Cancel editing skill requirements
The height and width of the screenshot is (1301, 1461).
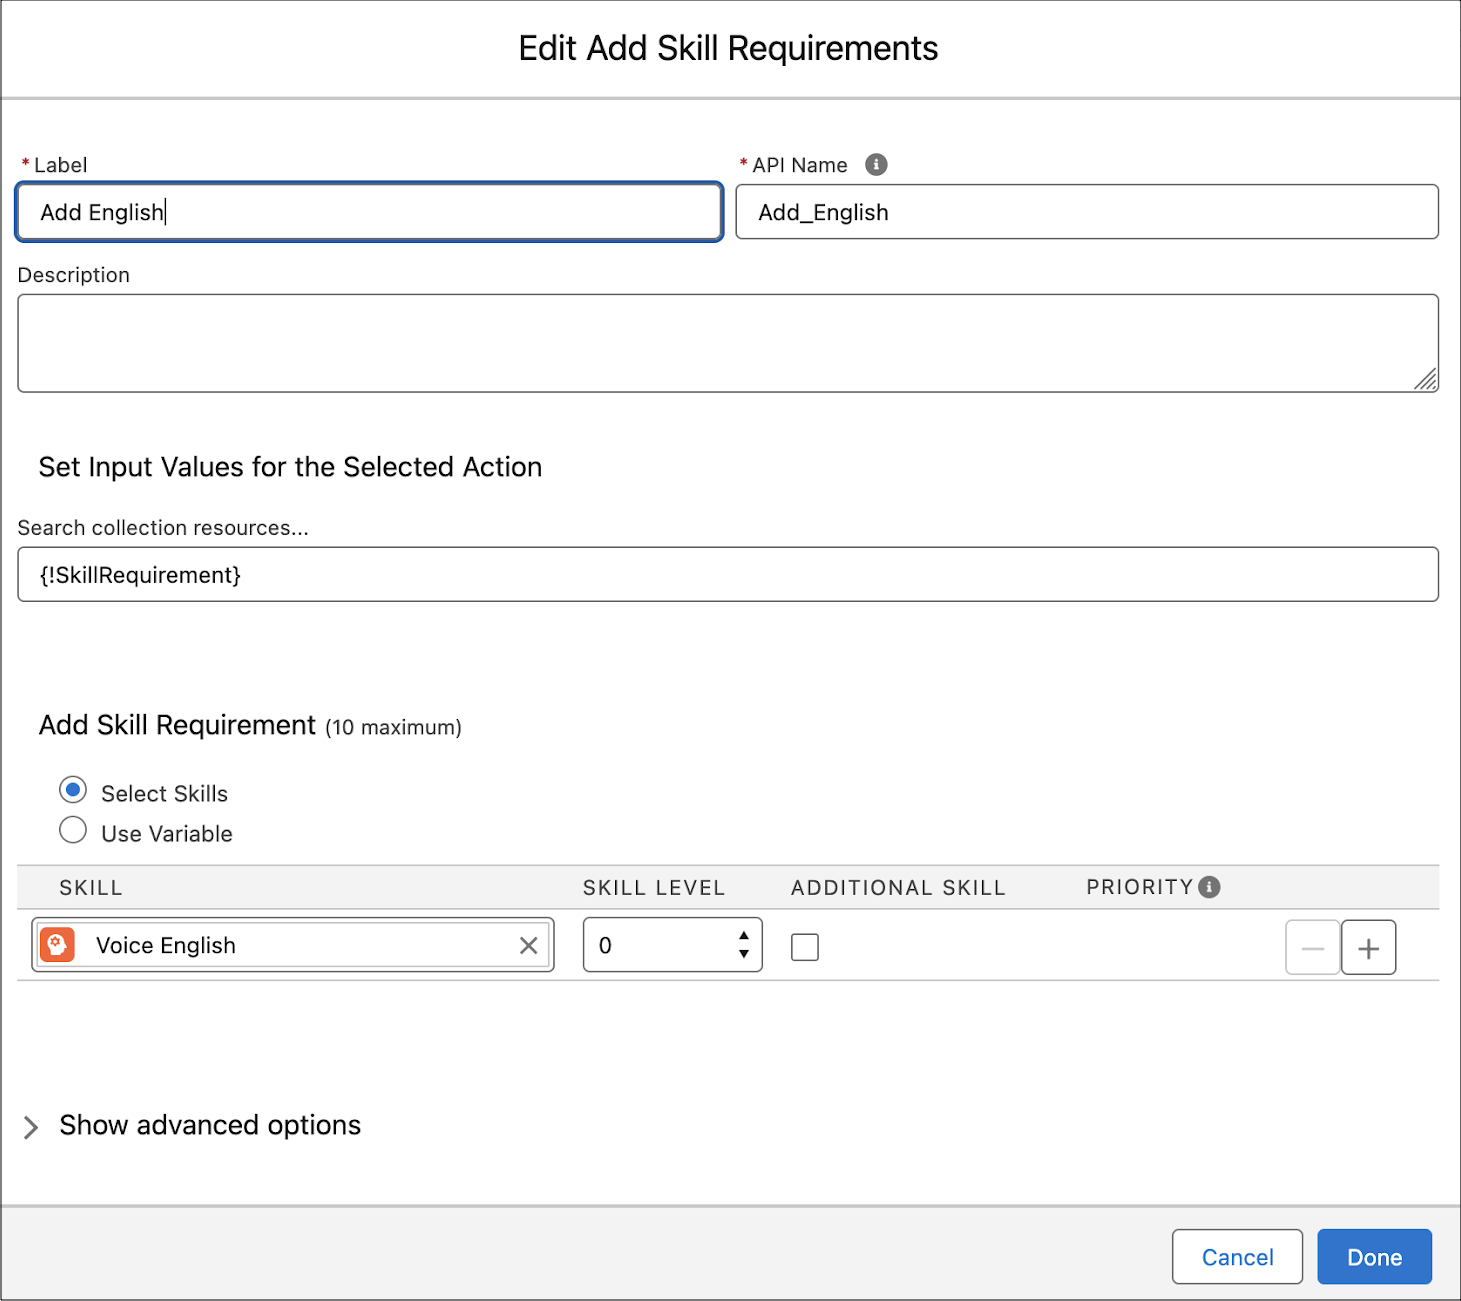[1237, 1257]
